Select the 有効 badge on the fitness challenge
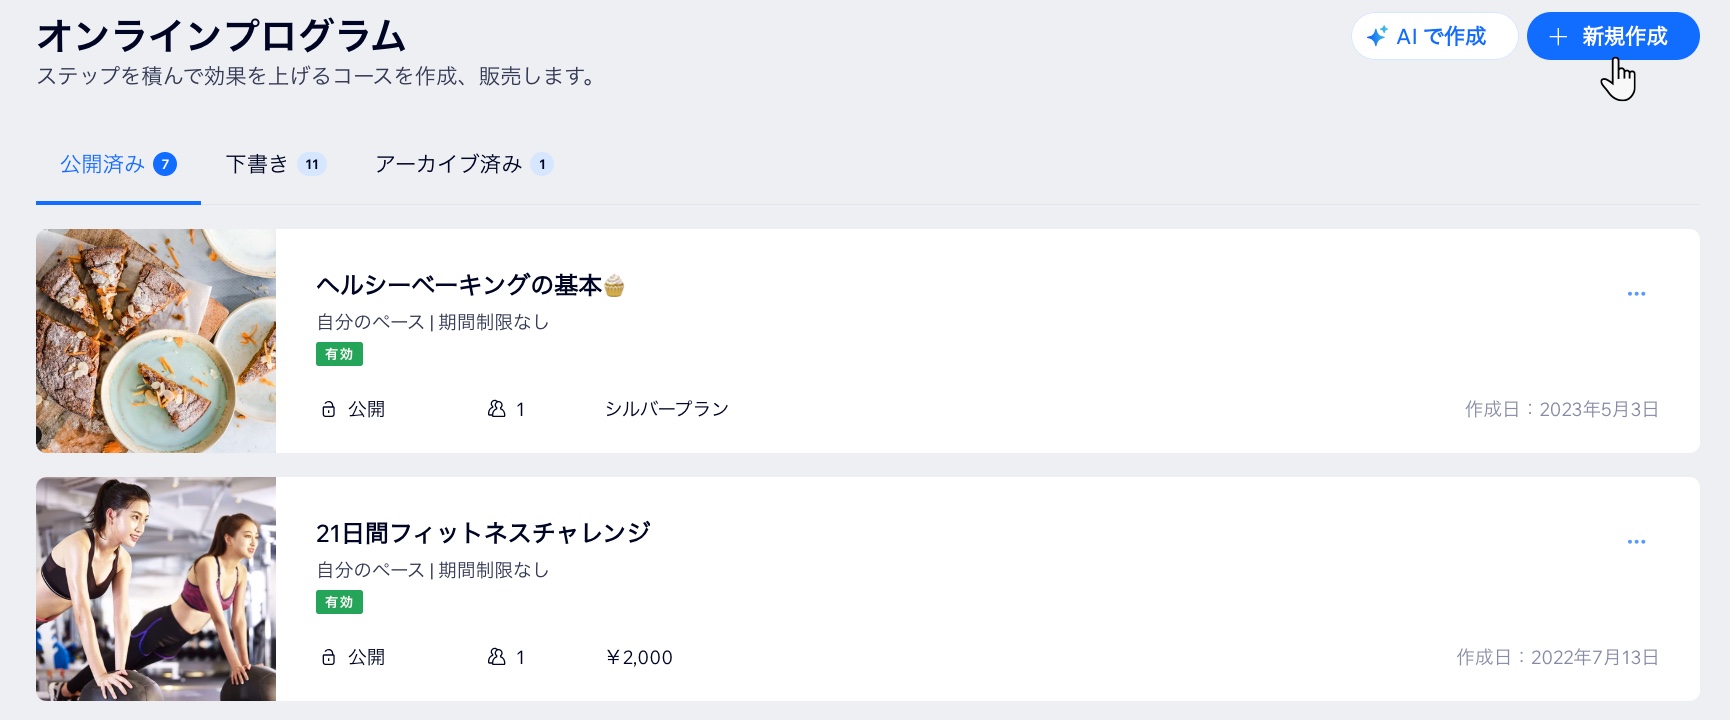 click(x=339, y=602)
